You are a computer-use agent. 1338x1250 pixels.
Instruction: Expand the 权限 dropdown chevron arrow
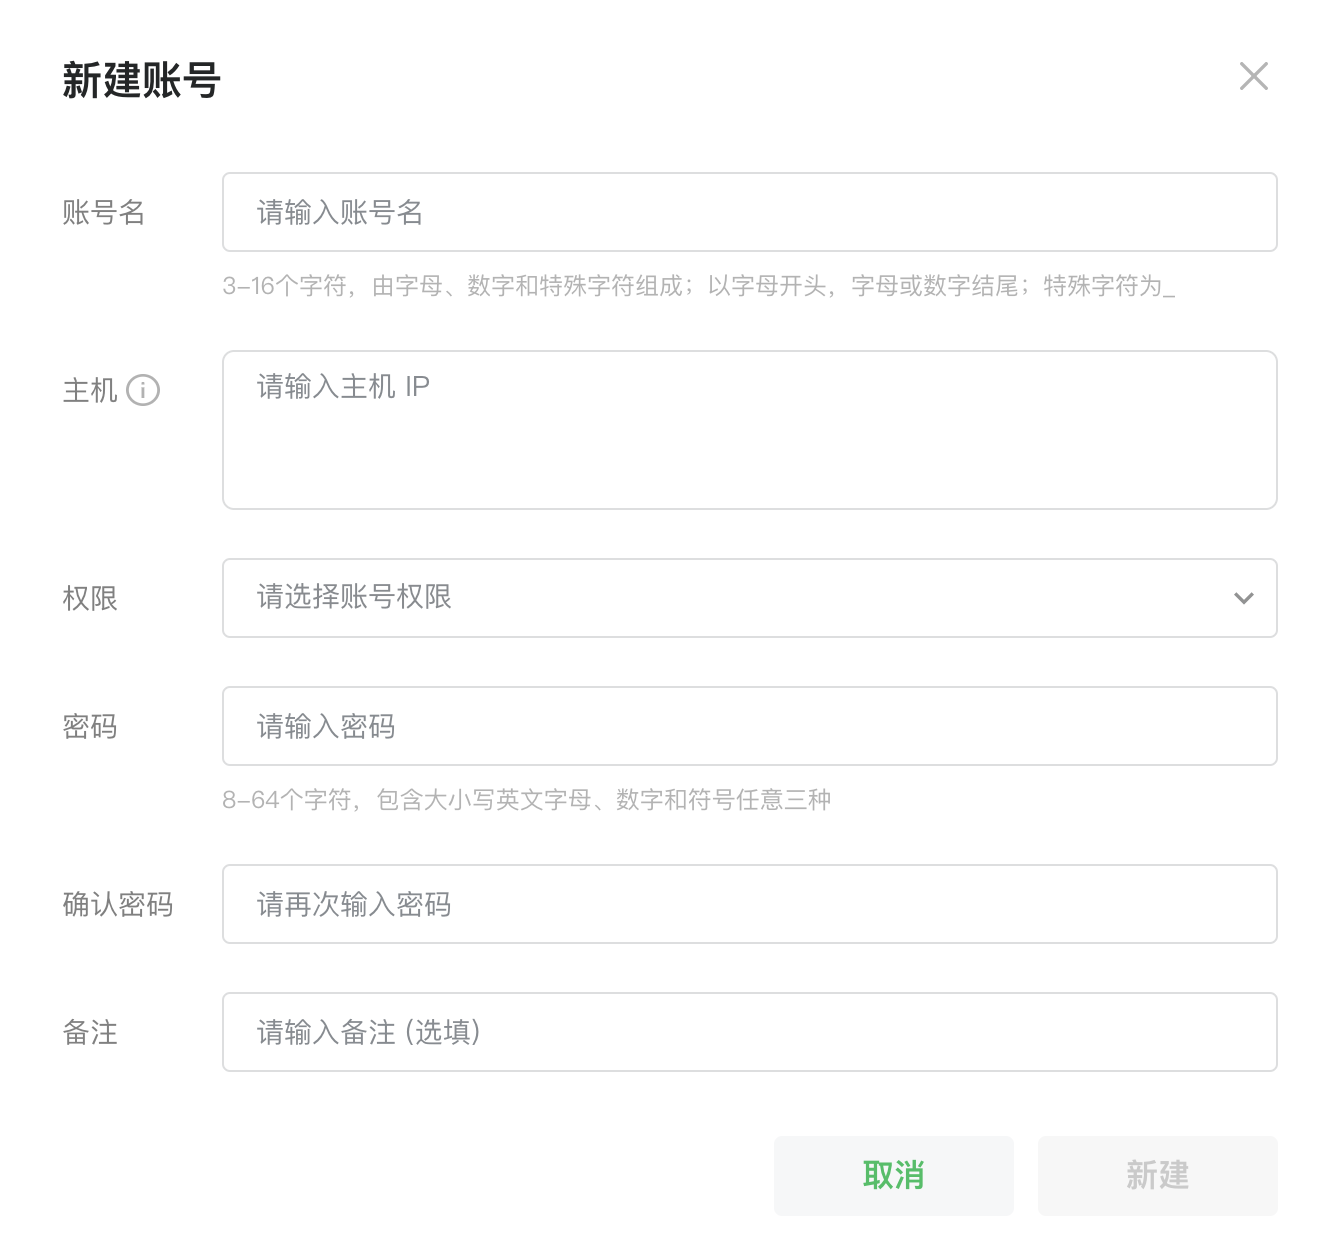(1243, 598)
